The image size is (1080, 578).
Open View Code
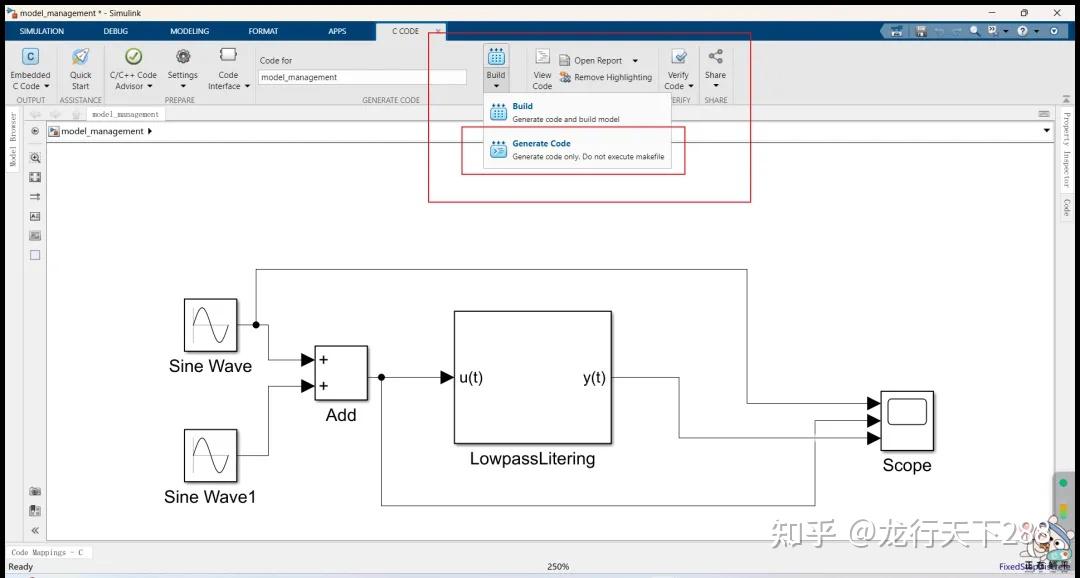[x=542, y=70]
